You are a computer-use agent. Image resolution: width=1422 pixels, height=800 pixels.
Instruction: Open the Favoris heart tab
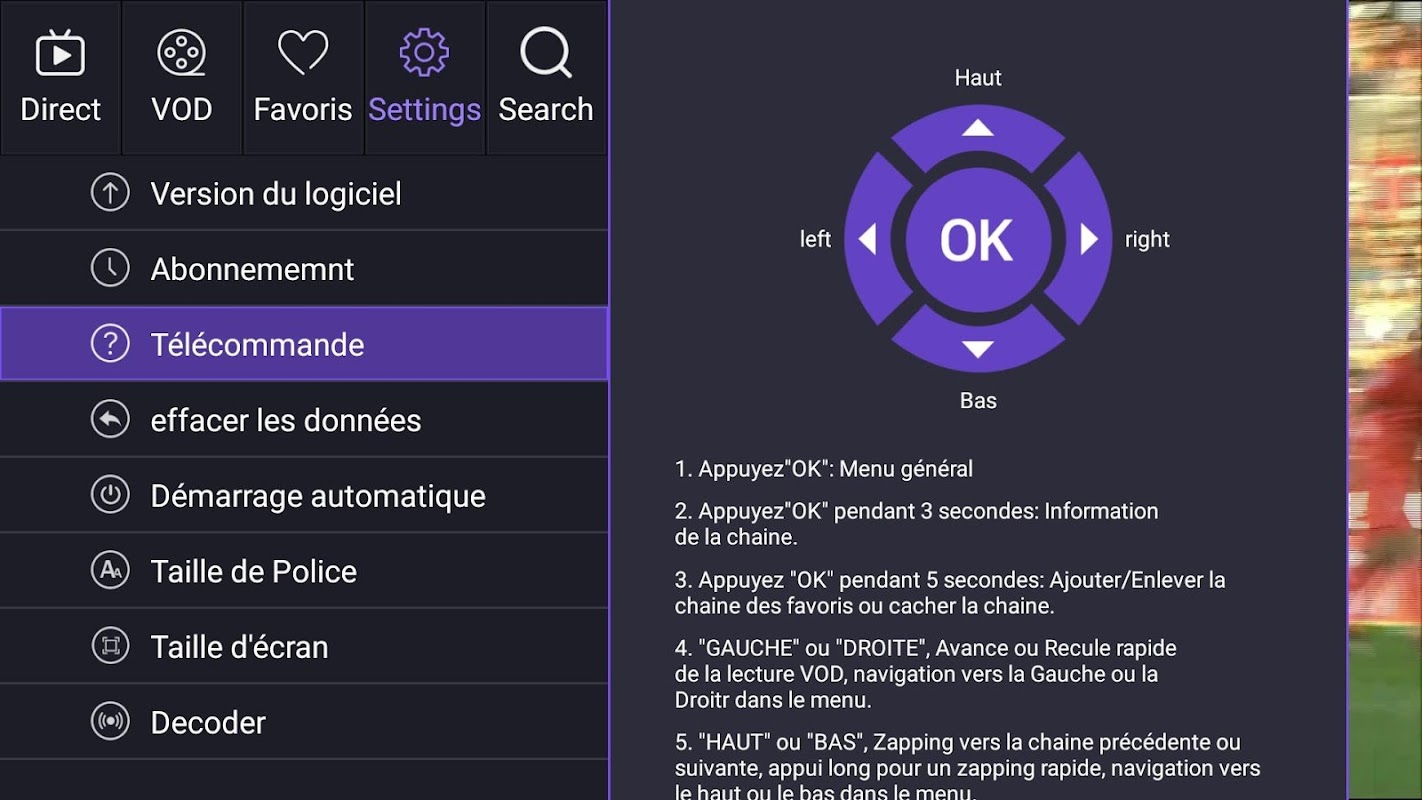tap(303, 78)
